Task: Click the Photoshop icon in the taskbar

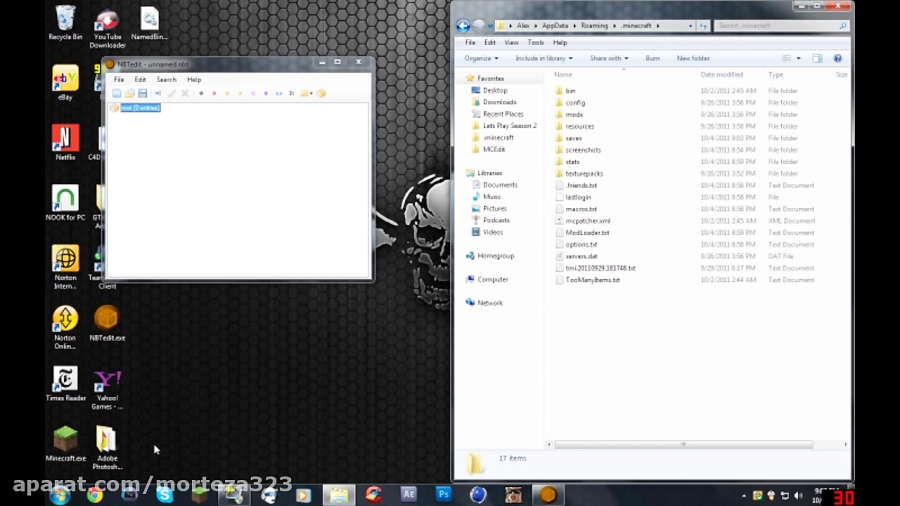Action: click(x=443, y=494)
